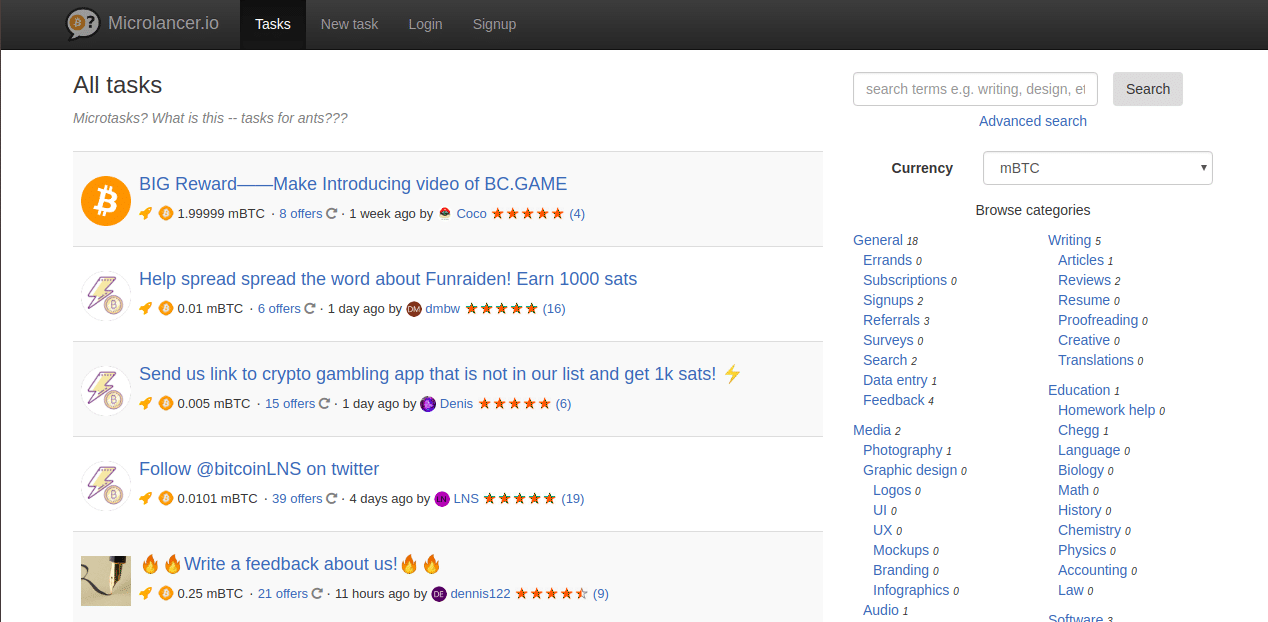This screenshot has width=1268, height=622.
Task: Click the bitcoin coin icon beside 0.0101 mBTC
Action: point(166,498)
